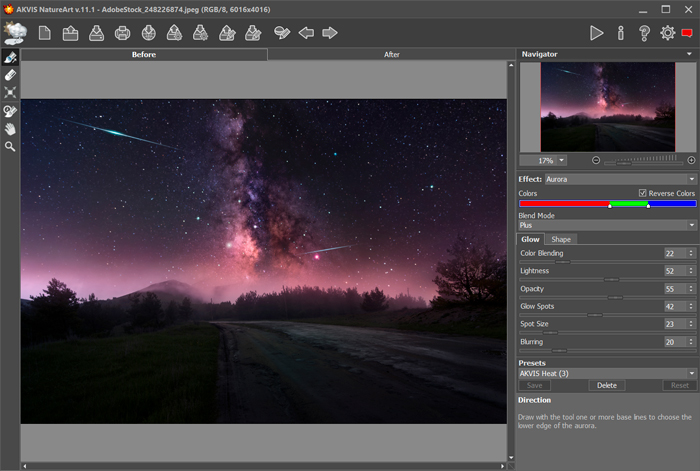The height and width of the screenshot is (471, 700).
Task: Click the Navigator preview thumbnail
Action: point(608,107)
